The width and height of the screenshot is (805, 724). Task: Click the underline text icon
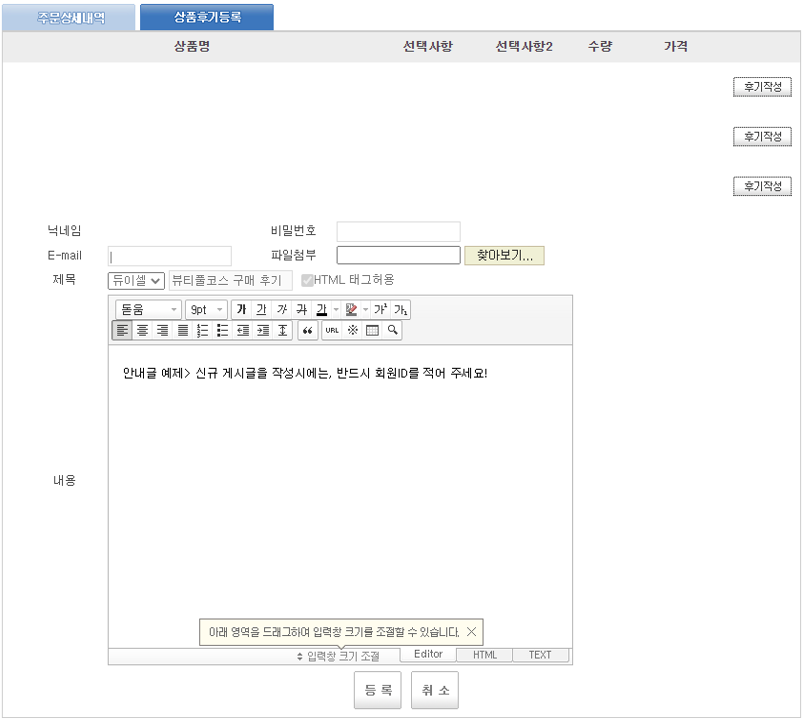point(261,310)
